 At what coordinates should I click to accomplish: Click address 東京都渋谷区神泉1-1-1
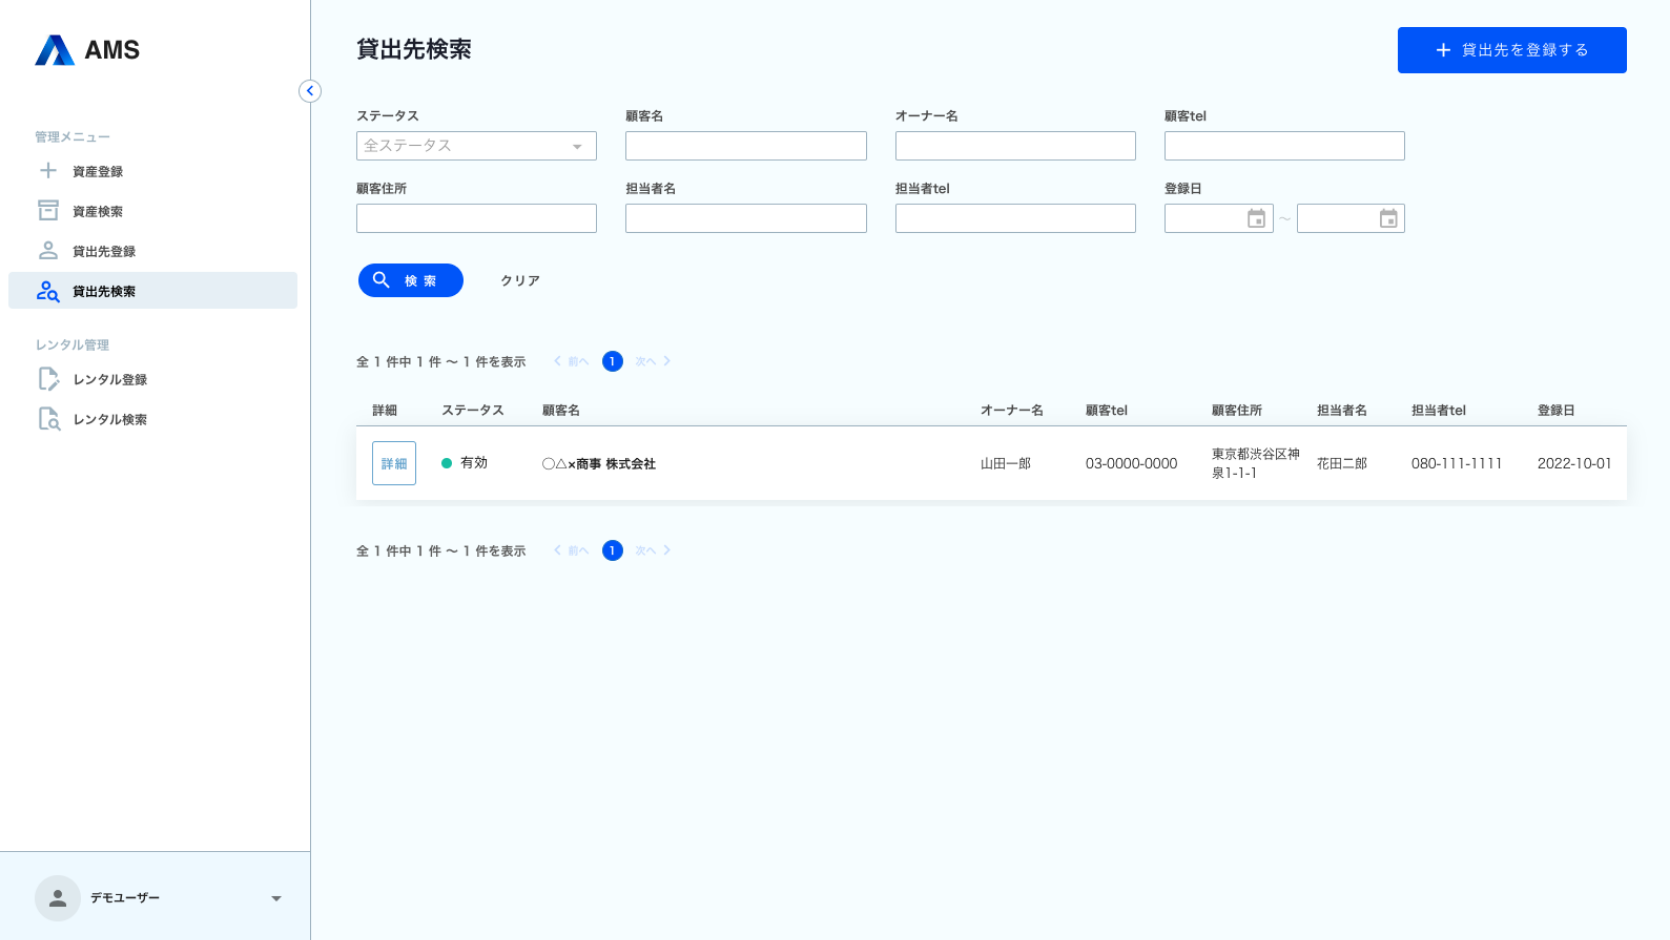(x=1255, y=463)
